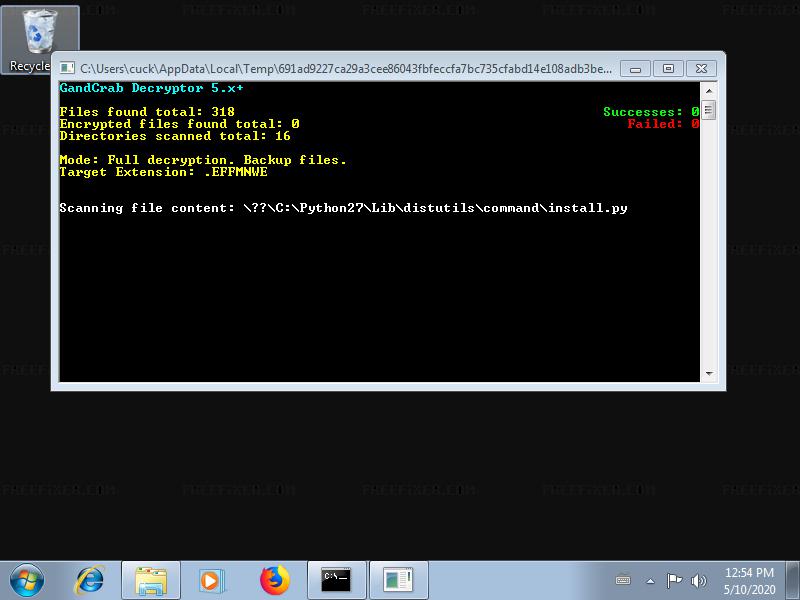Image resolution: width=800 pixels, height=600 pixels.
Task: Click the console title bar path text
Action: 346,68
